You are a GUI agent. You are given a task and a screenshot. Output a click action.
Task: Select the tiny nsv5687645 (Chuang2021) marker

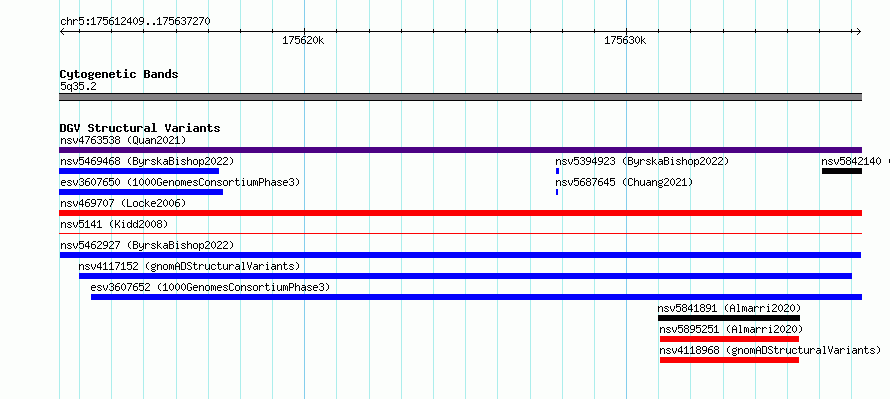[557, 192]
